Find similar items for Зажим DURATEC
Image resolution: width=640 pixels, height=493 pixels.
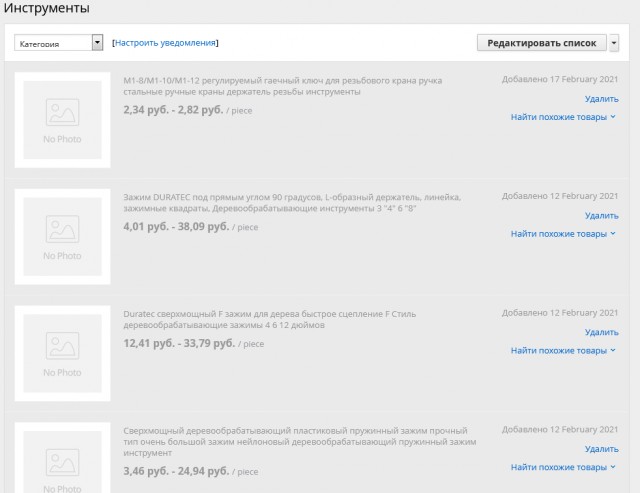point(563,234)
